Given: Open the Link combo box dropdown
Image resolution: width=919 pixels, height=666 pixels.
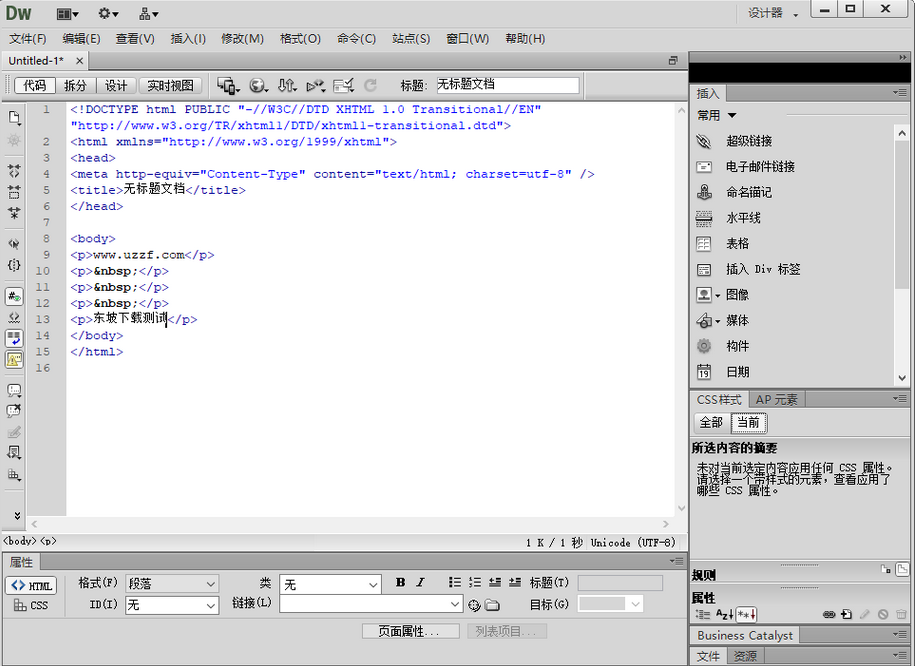Looking at the screenshot, I should (455, 604).
